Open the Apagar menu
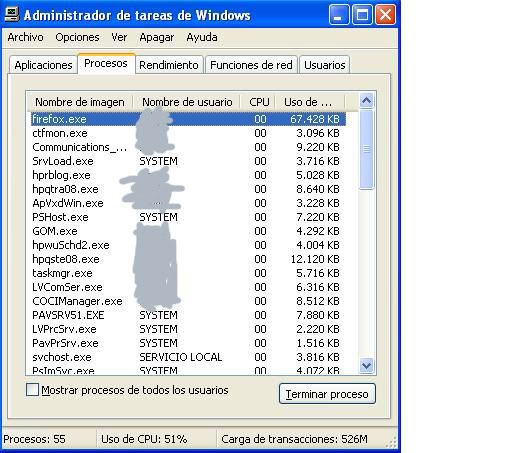 [157, 37]
